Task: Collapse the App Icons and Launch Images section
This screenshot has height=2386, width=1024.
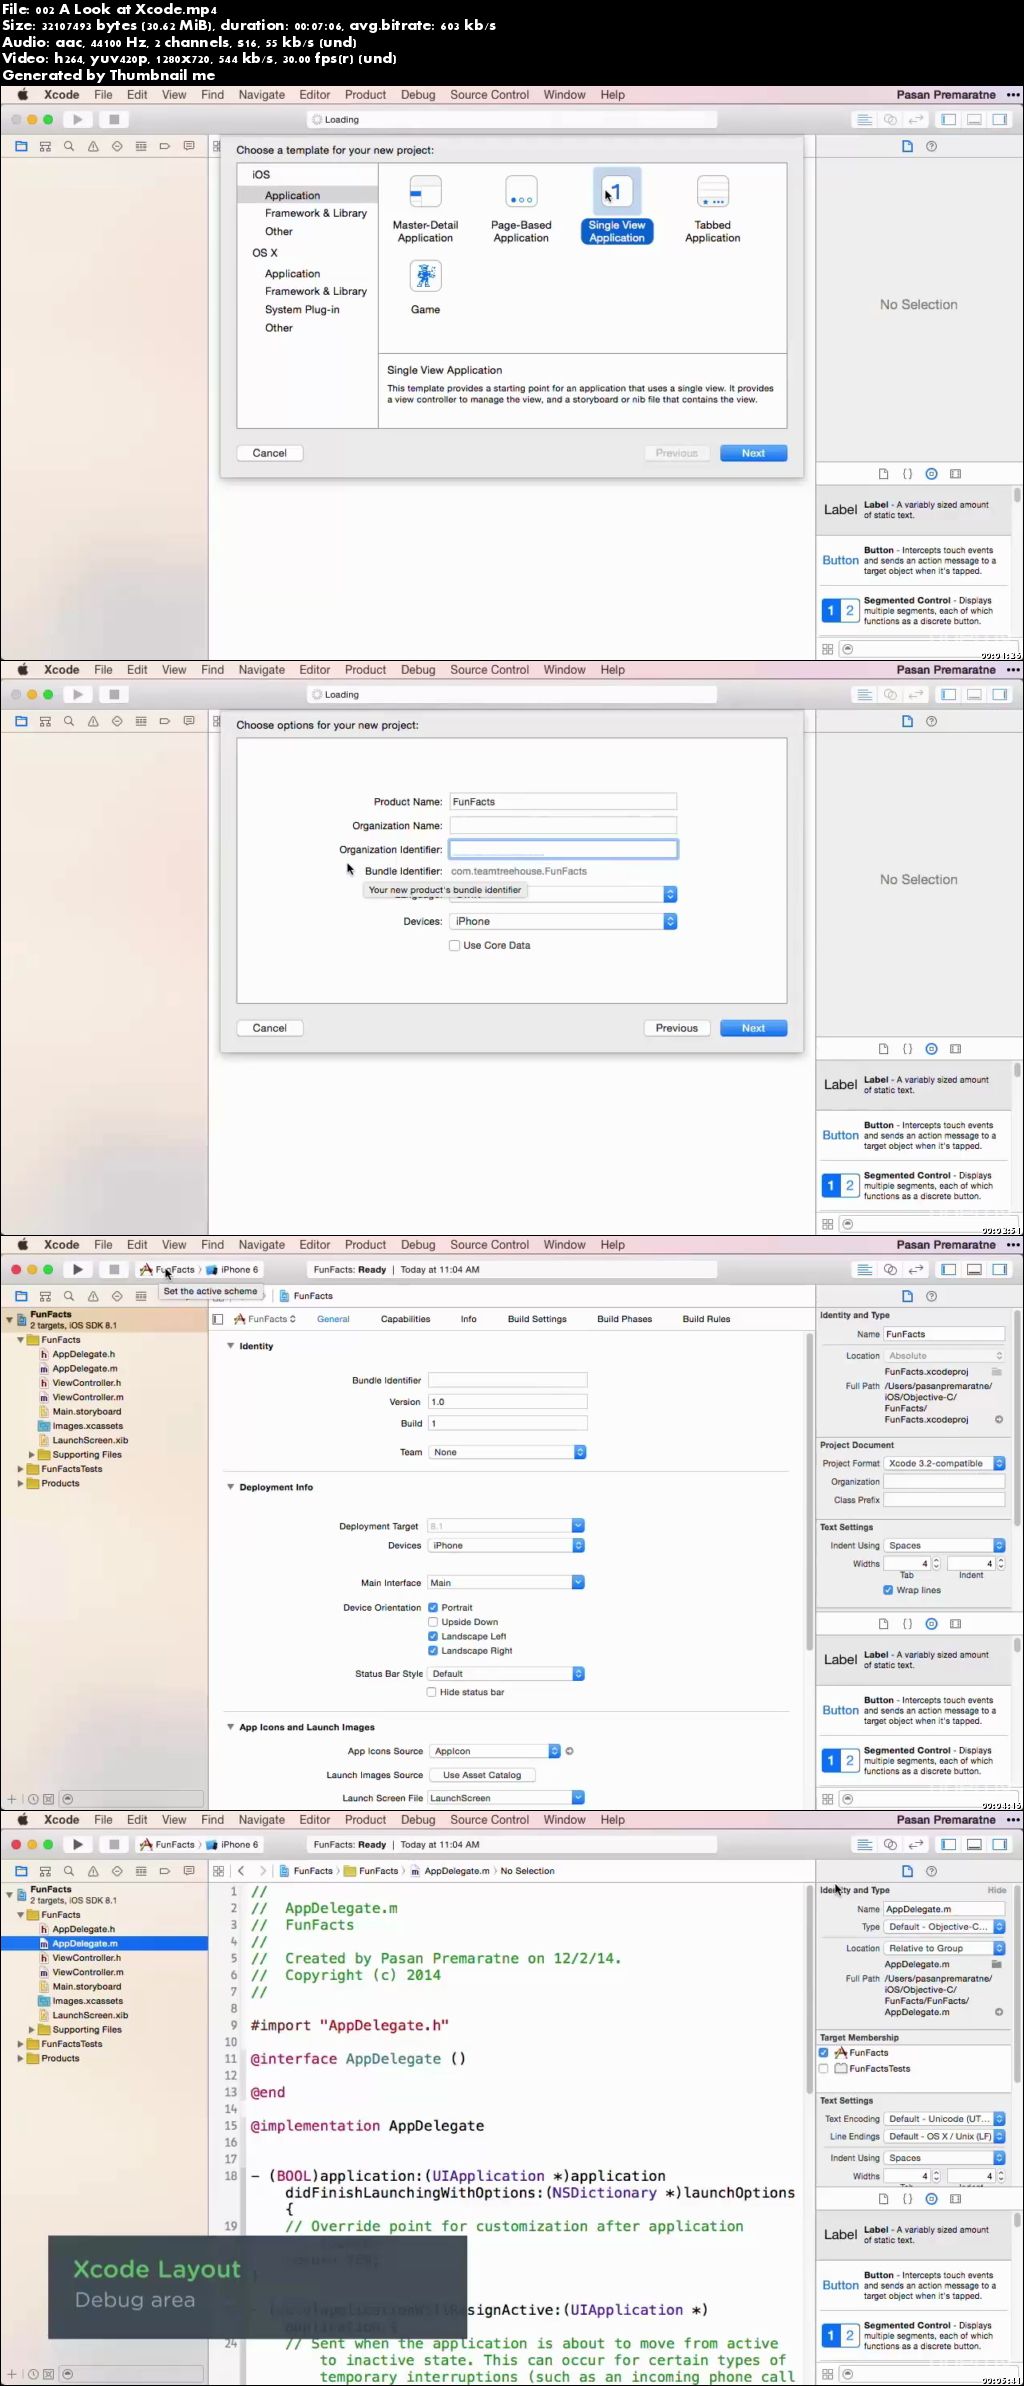Action: coord(231,1727)
